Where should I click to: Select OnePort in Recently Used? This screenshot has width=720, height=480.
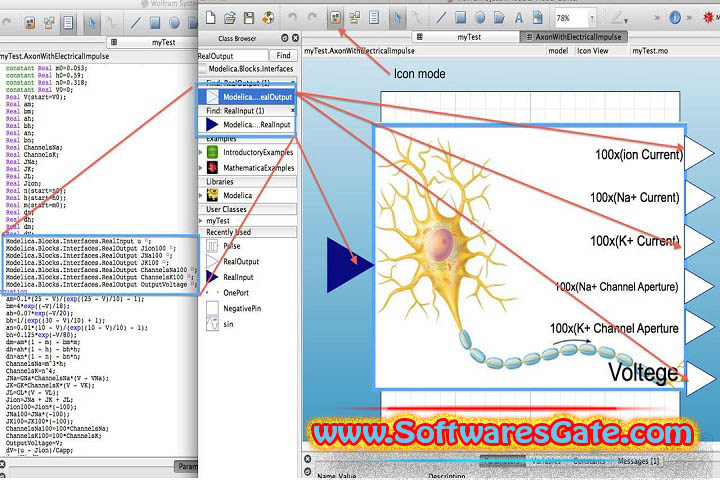point(236,293)
